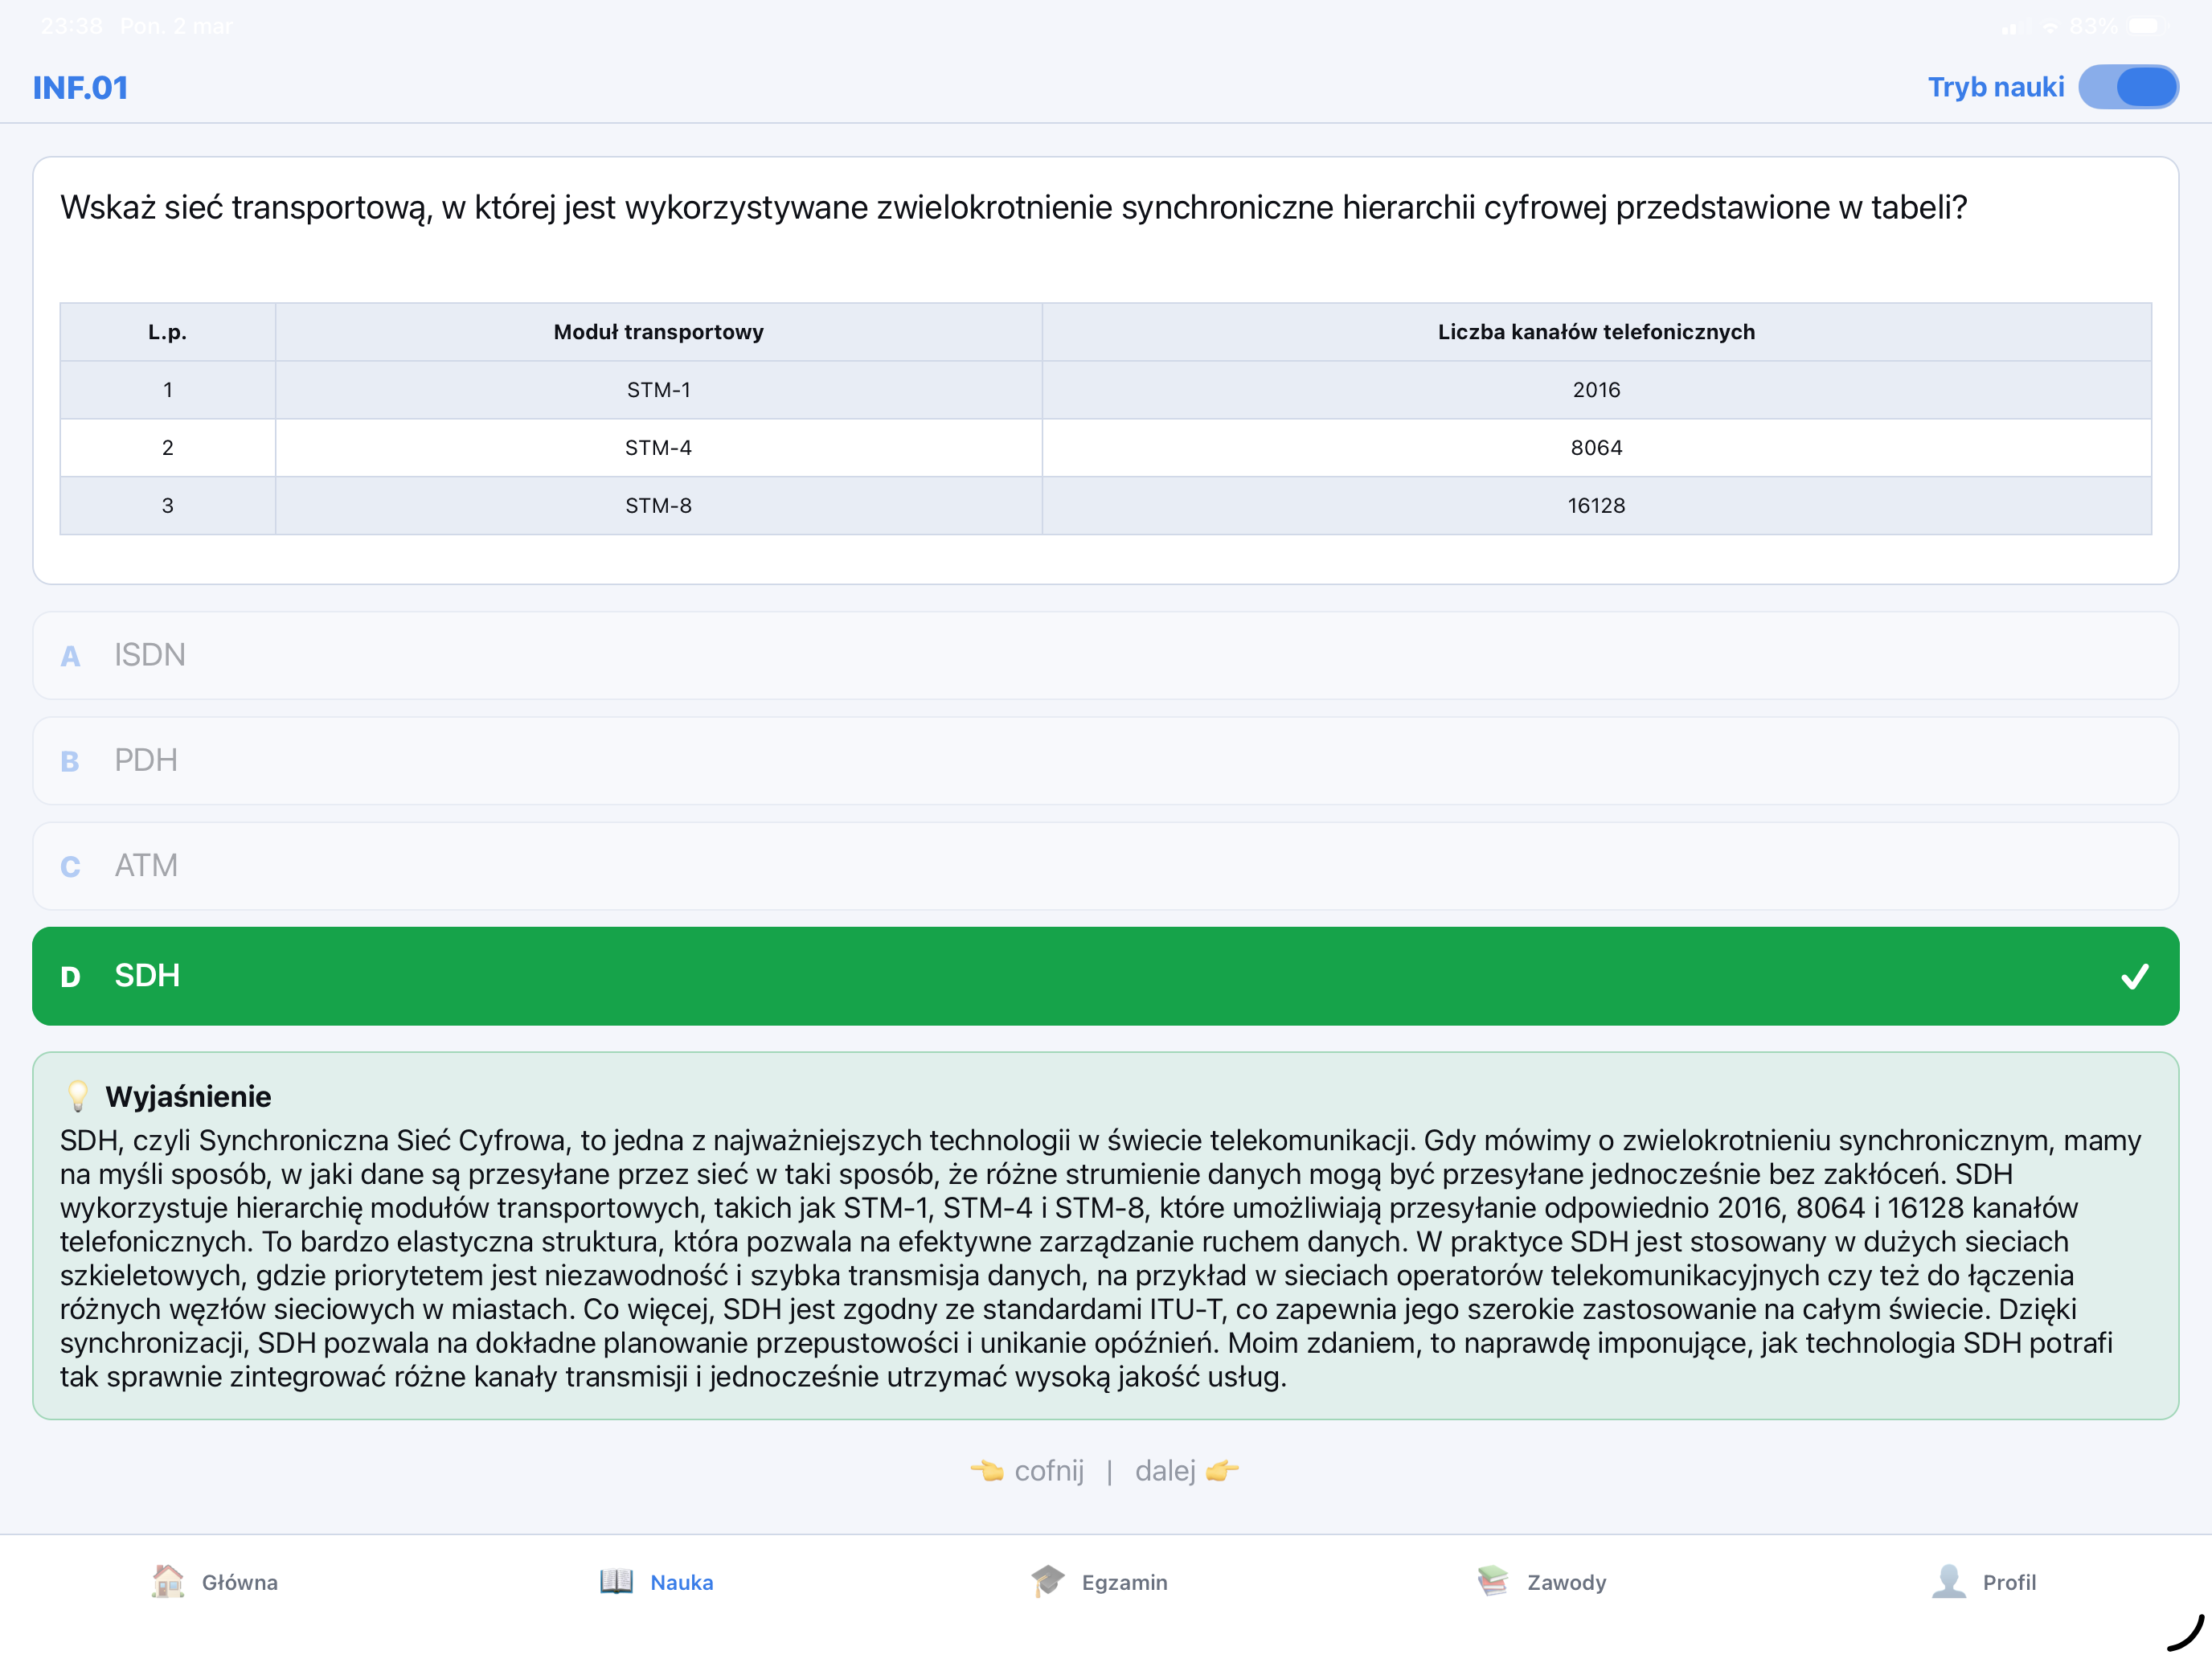Click the person silhouette Profil icon

tap(1949, 1581)
